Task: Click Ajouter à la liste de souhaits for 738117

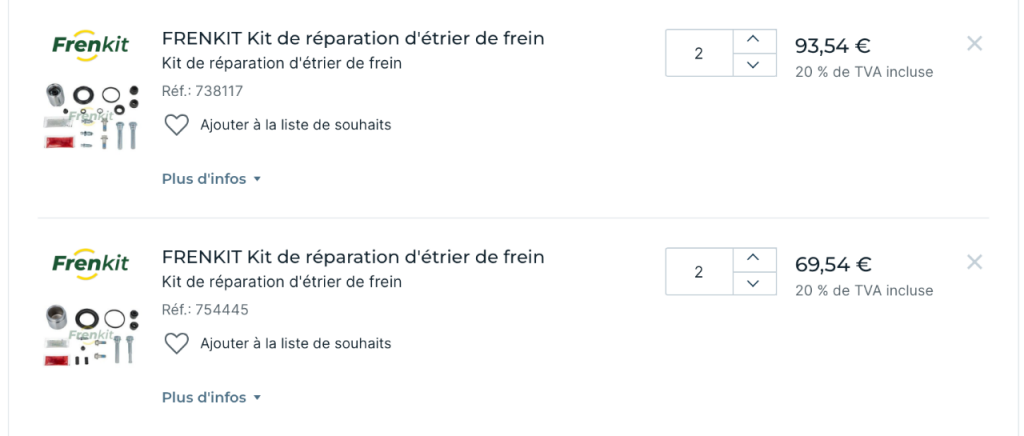Action: (295, 125)
